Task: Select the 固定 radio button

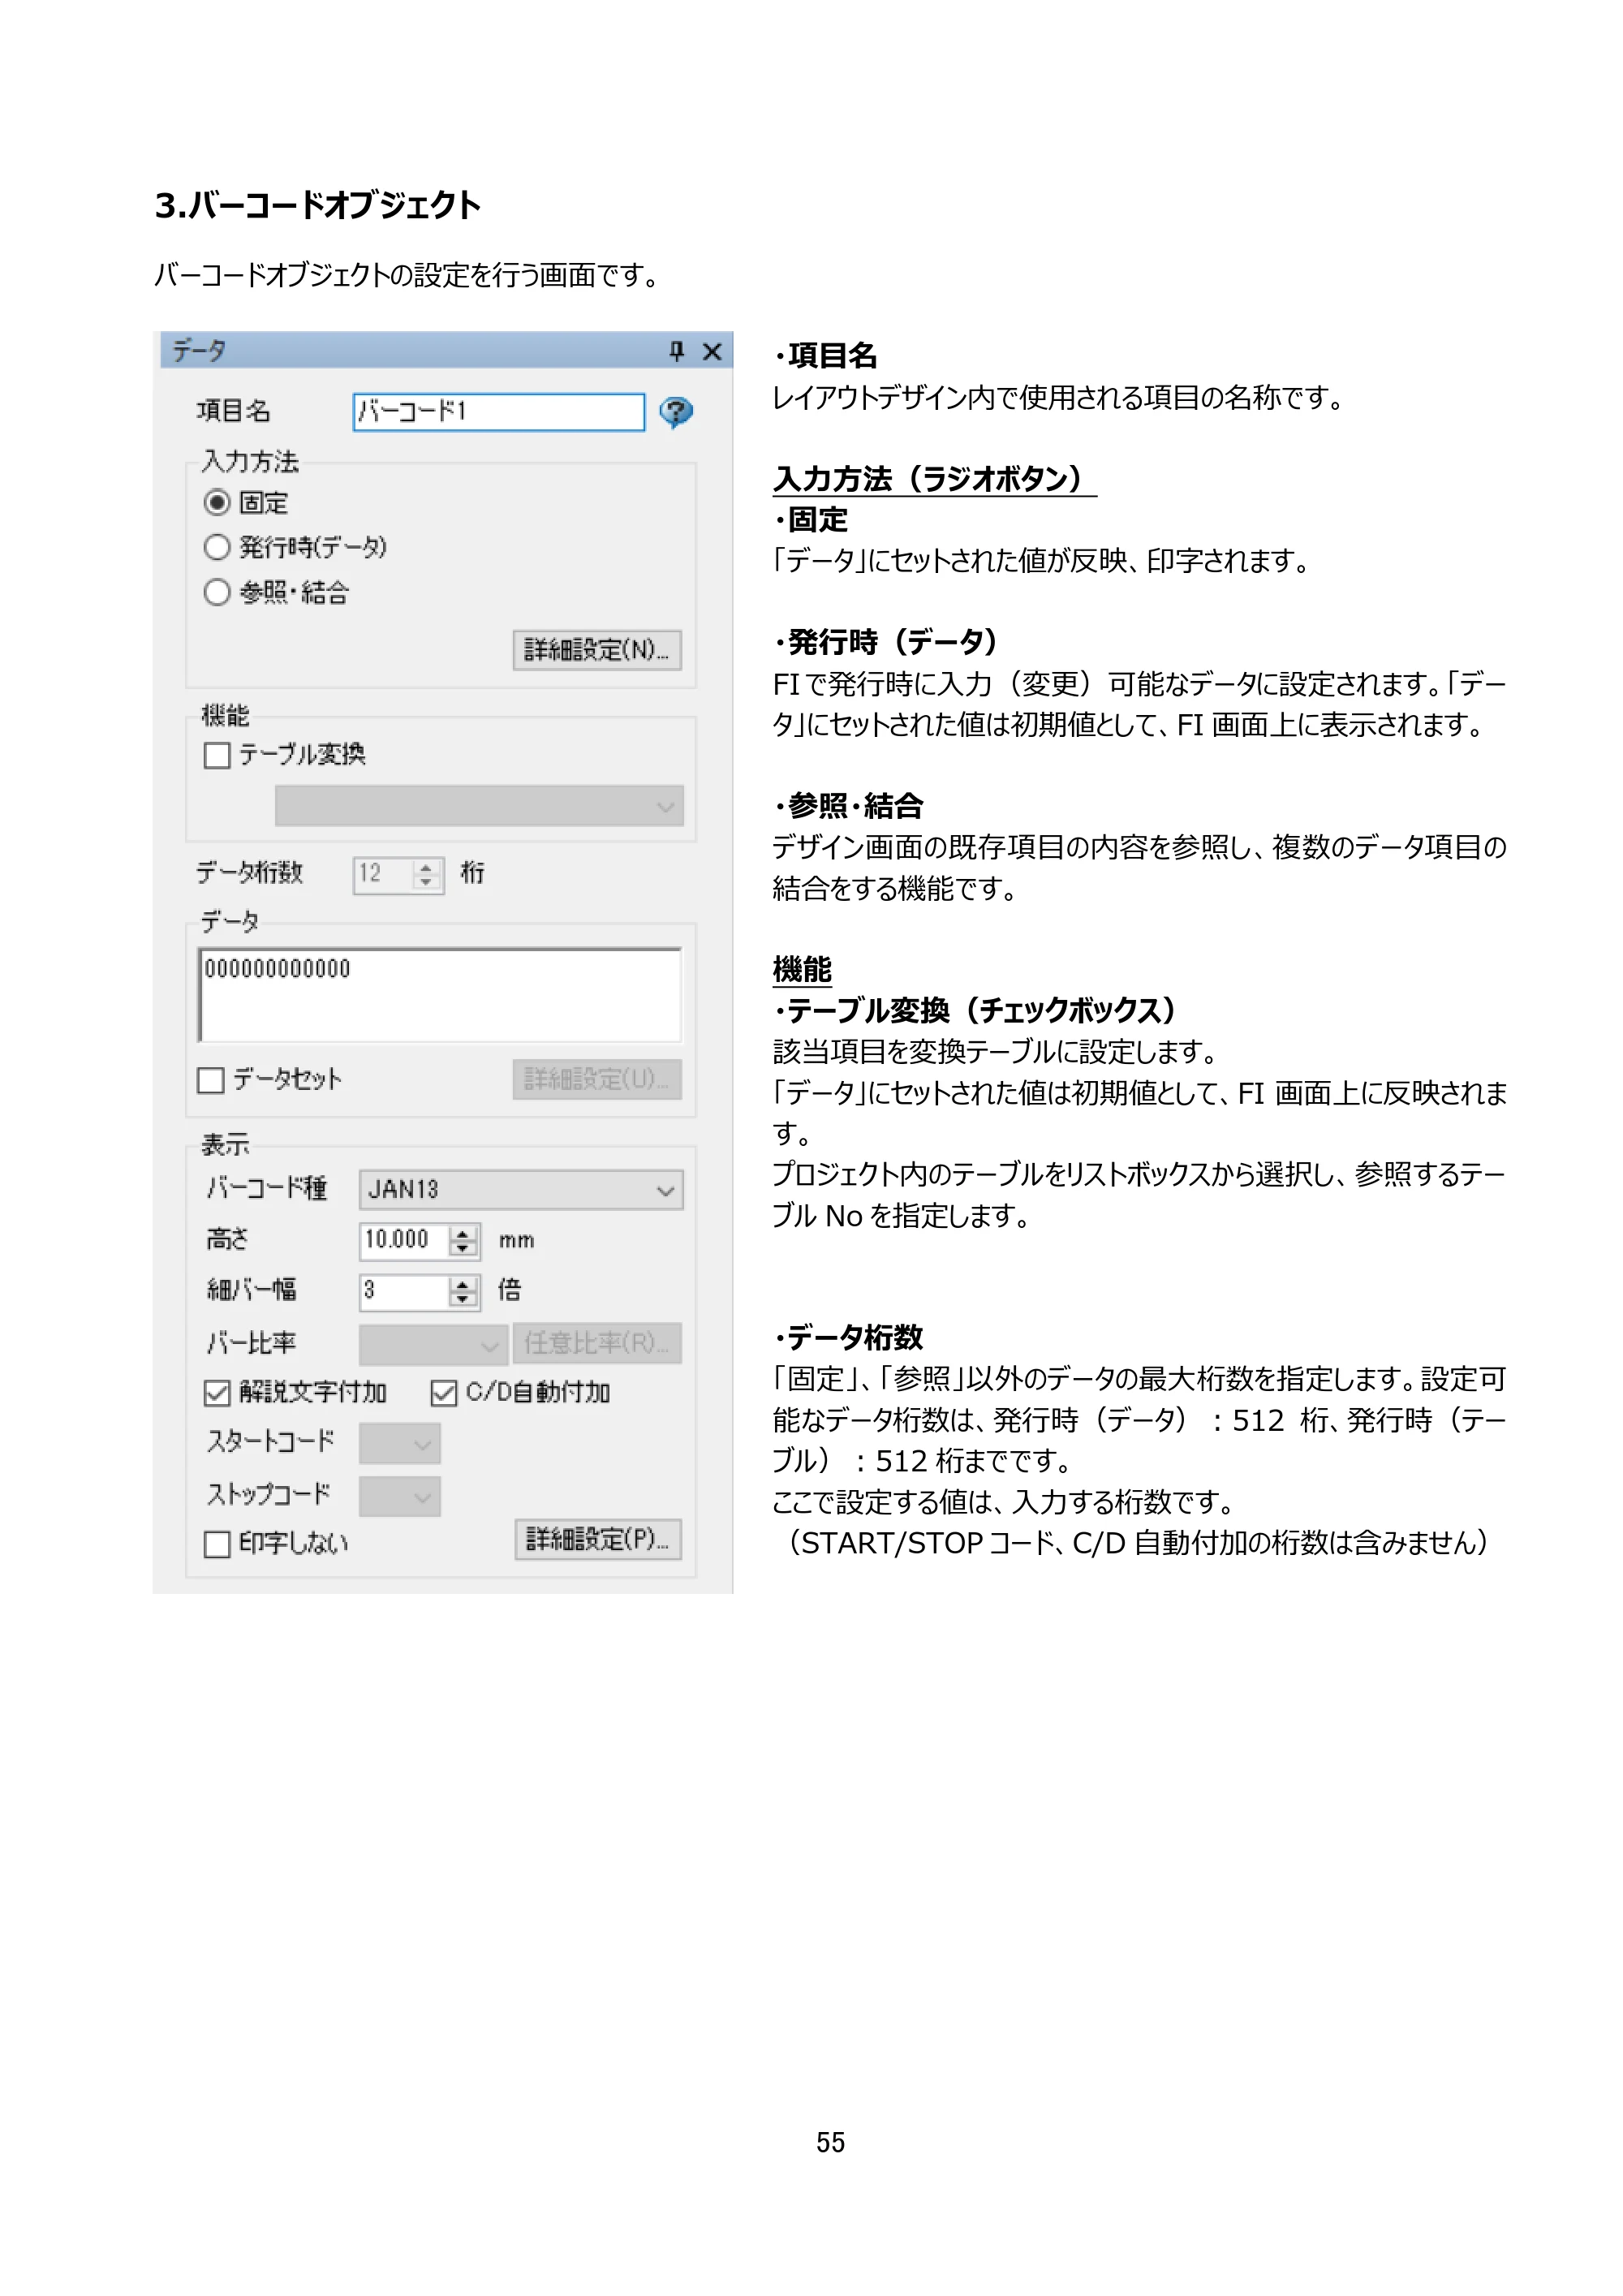Action: 217,502
